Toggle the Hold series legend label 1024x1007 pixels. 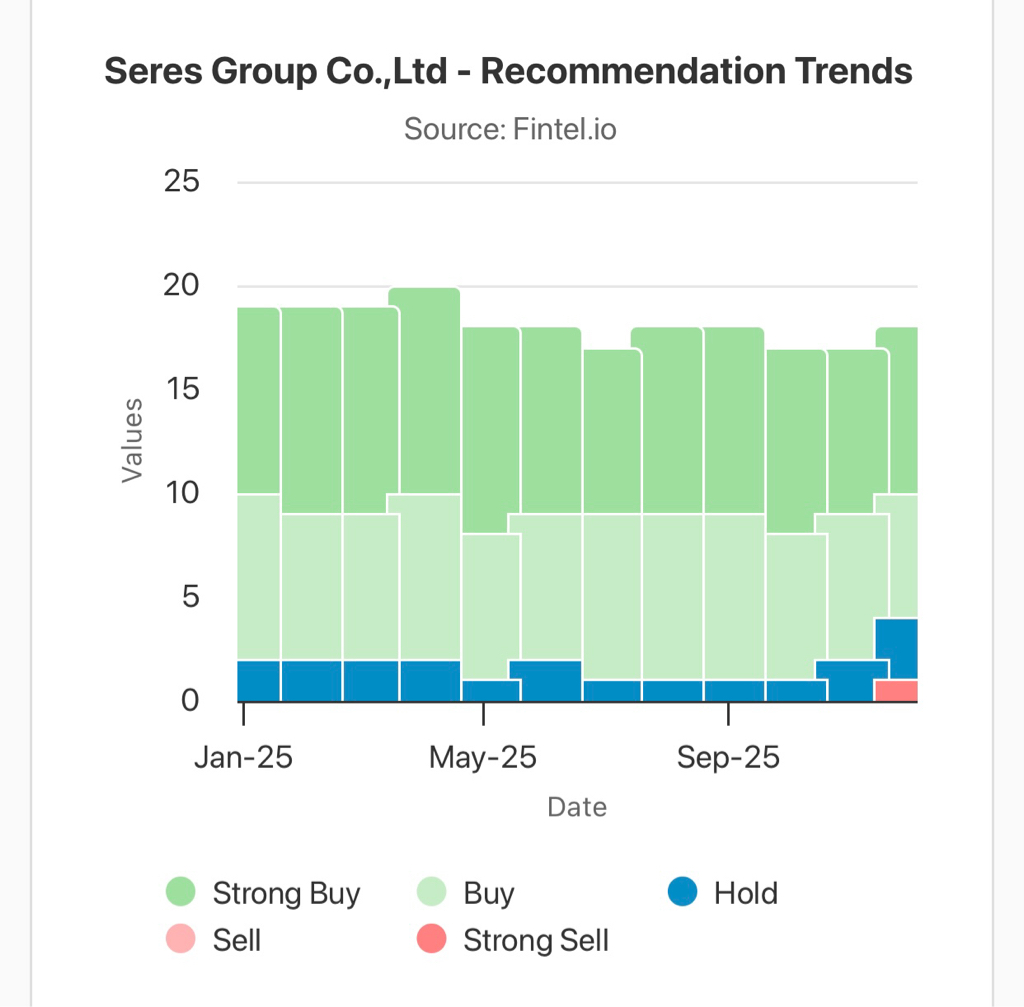point(745,892)
